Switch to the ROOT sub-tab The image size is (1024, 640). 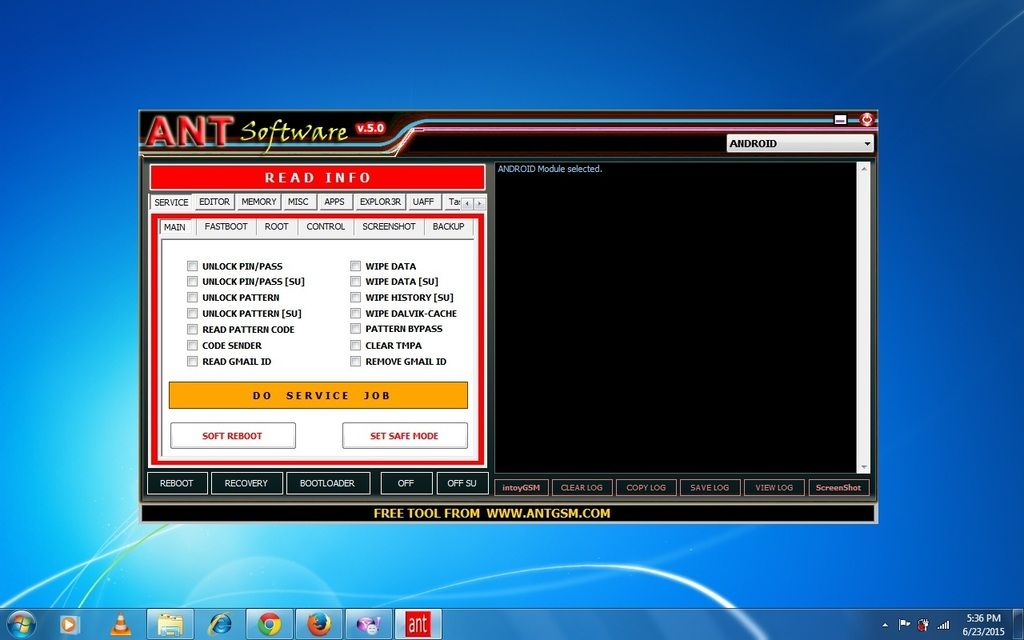point(276,227)
